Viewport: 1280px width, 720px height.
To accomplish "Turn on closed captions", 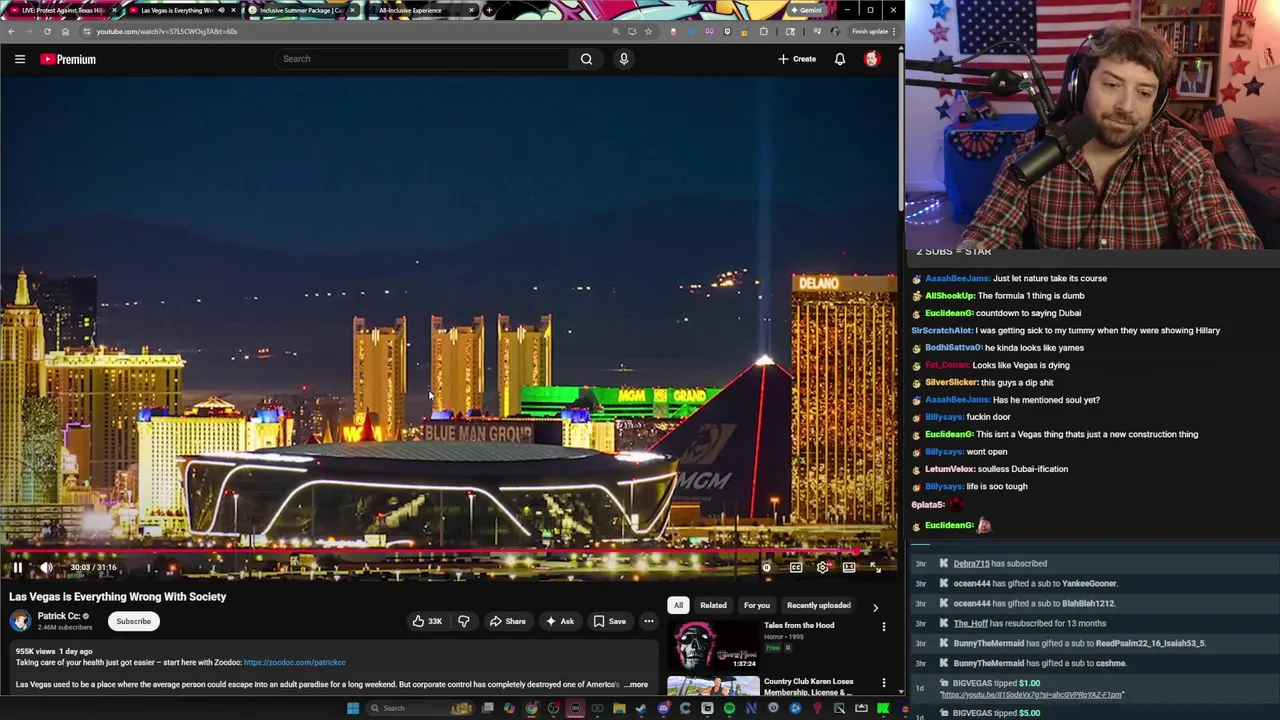I will pyautogui.click(x=796, y=567).
